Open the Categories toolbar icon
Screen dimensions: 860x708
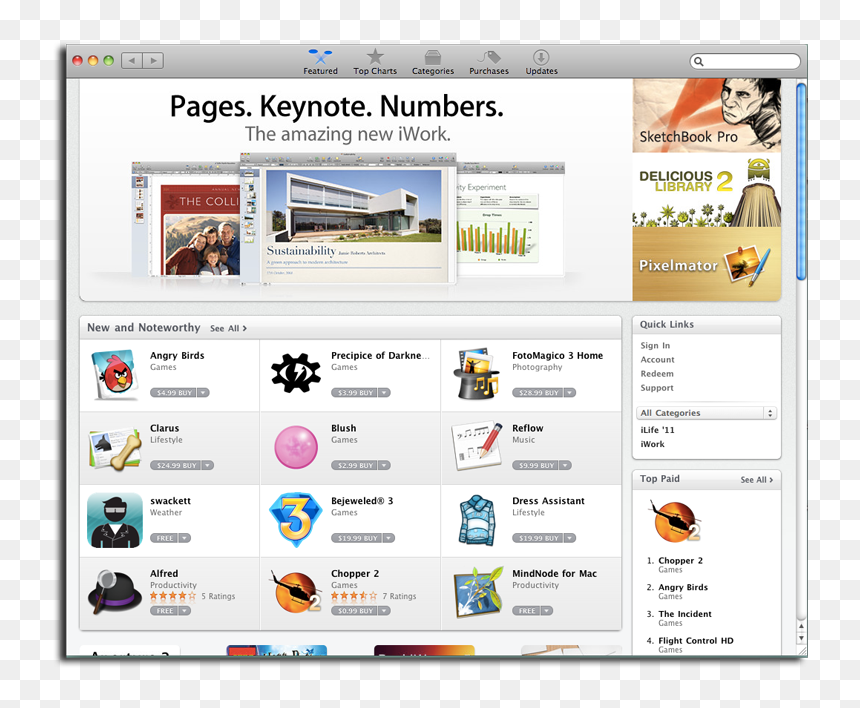tap(433, 57)
